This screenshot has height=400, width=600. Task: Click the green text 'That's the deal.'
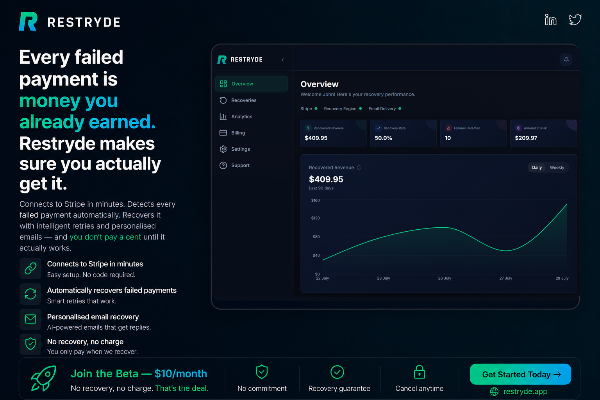pyautogui.click(x=182, y=389)
